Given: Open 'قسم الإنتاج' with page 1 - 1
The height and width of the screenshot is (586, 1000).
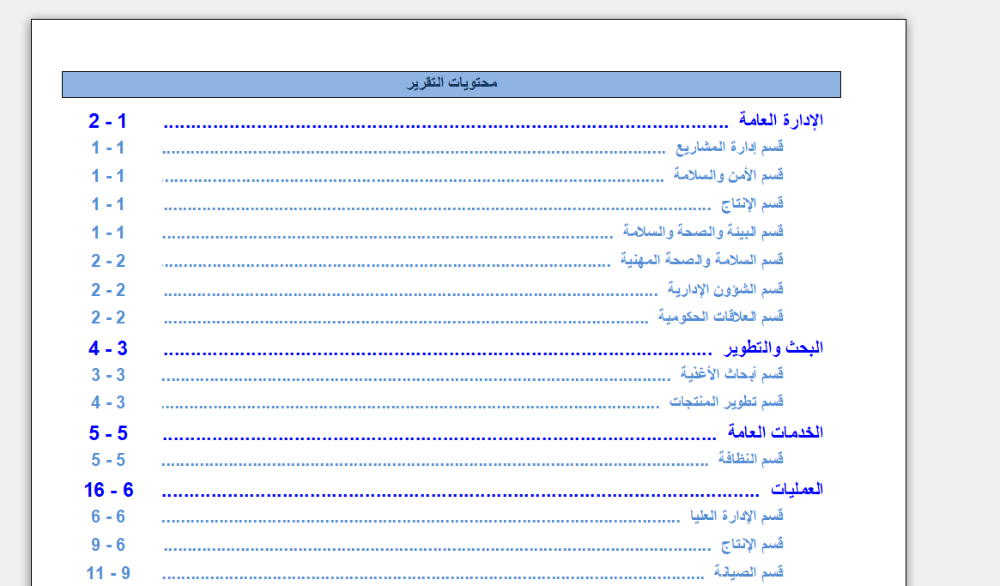Looking at the screenshot, I should click(752, 204).
